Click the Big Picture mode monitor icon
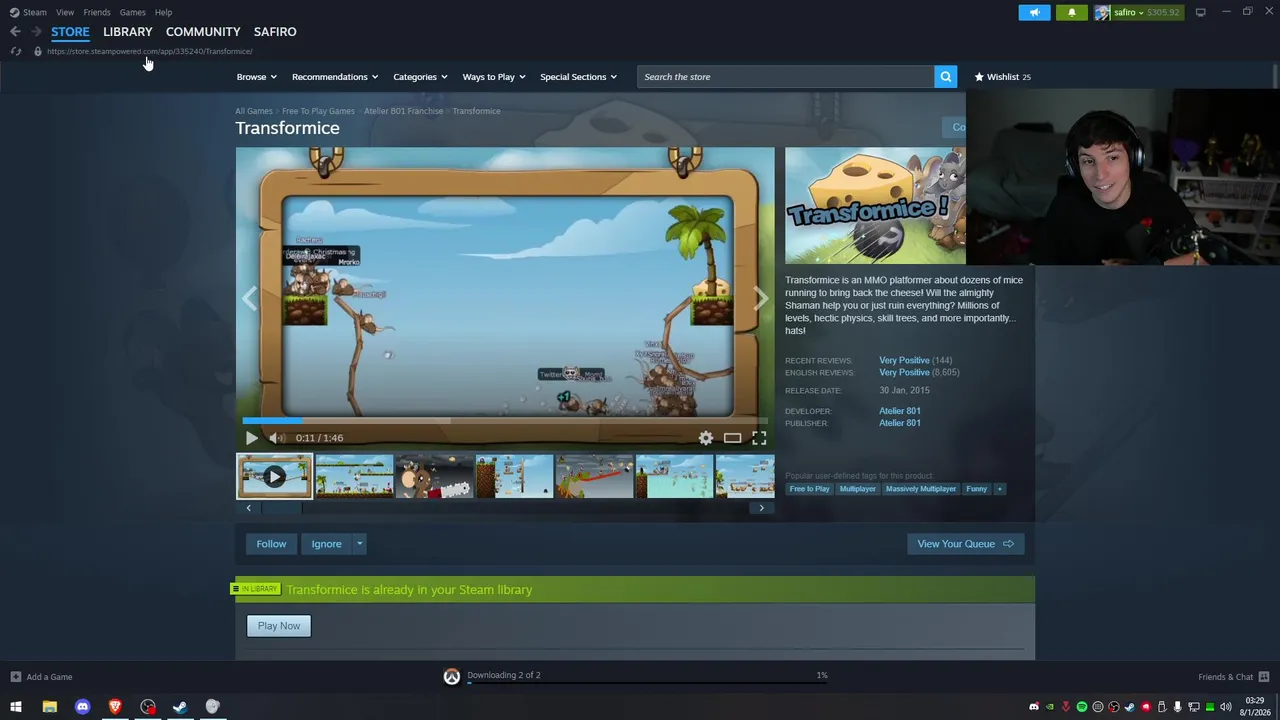 (1200, 12)
